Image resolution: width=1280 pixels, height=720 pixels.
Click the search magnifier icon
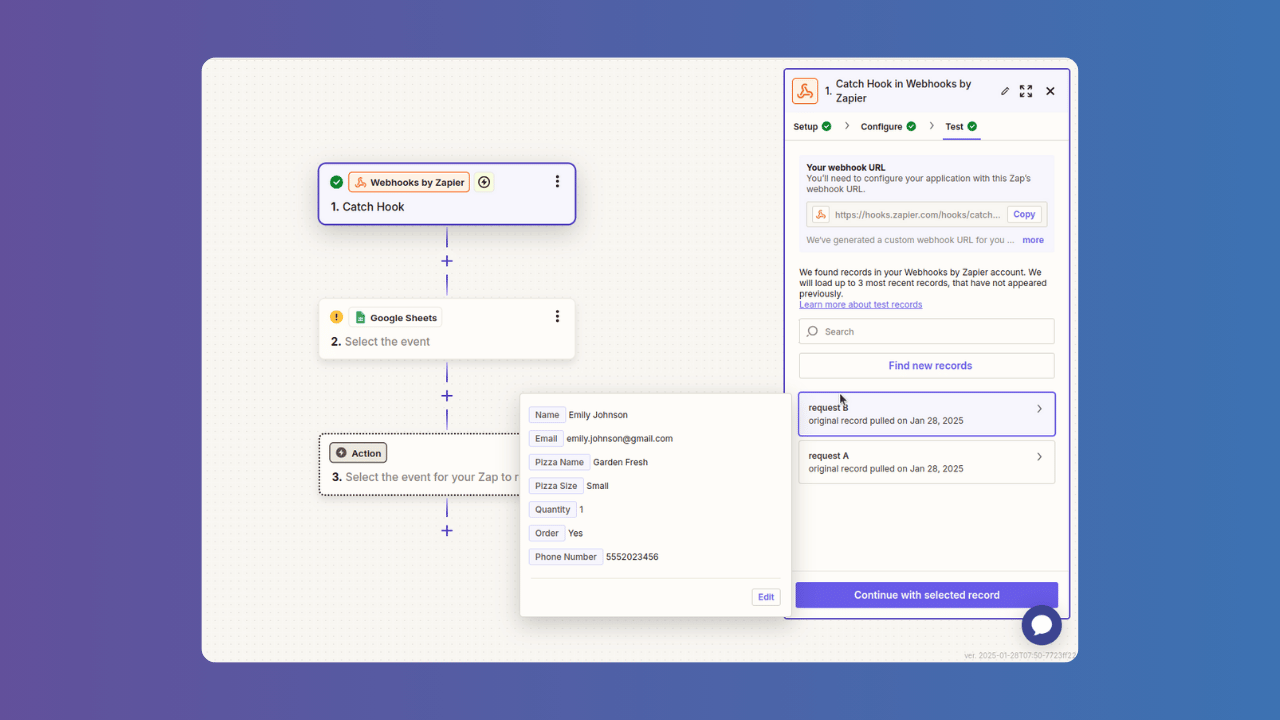[812, 331]
